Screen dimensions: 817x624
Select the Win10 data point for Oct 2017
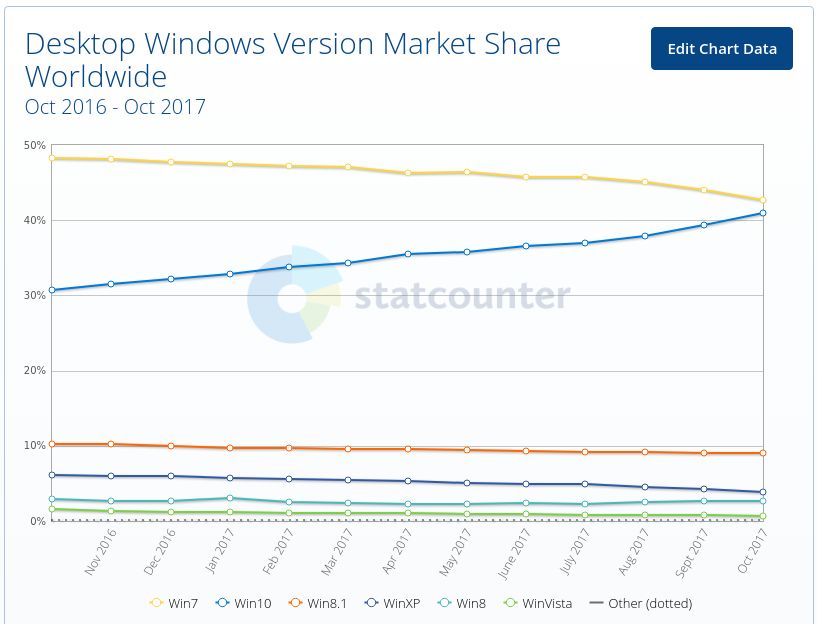(x=763, y=213)
